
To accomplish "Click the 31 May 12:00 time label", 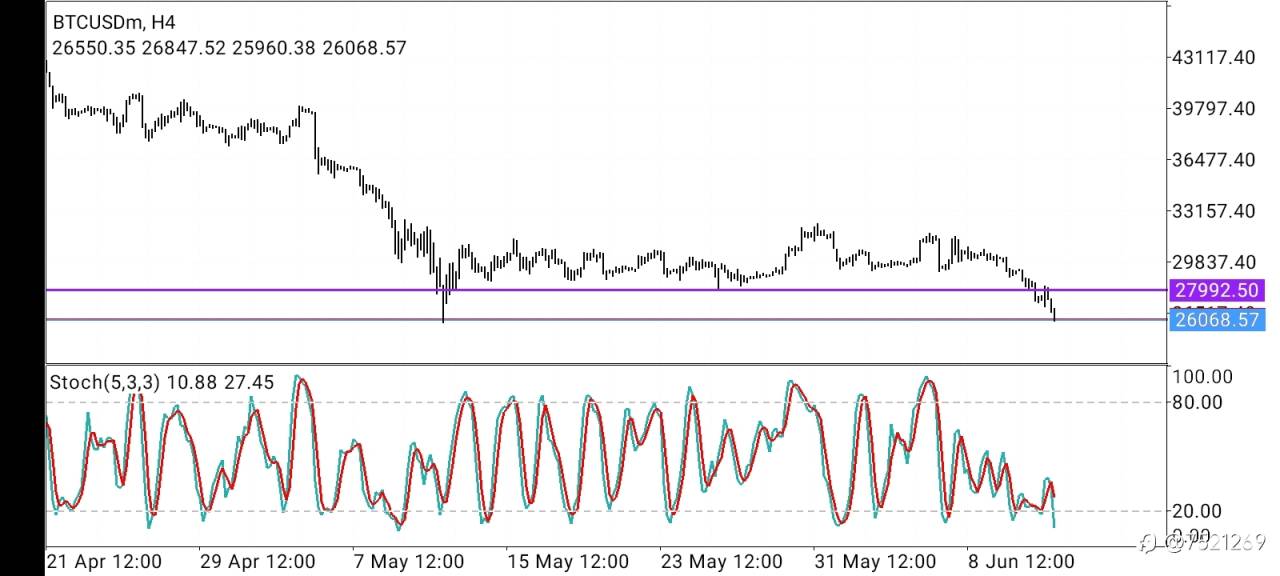I will tap(874, 561).
